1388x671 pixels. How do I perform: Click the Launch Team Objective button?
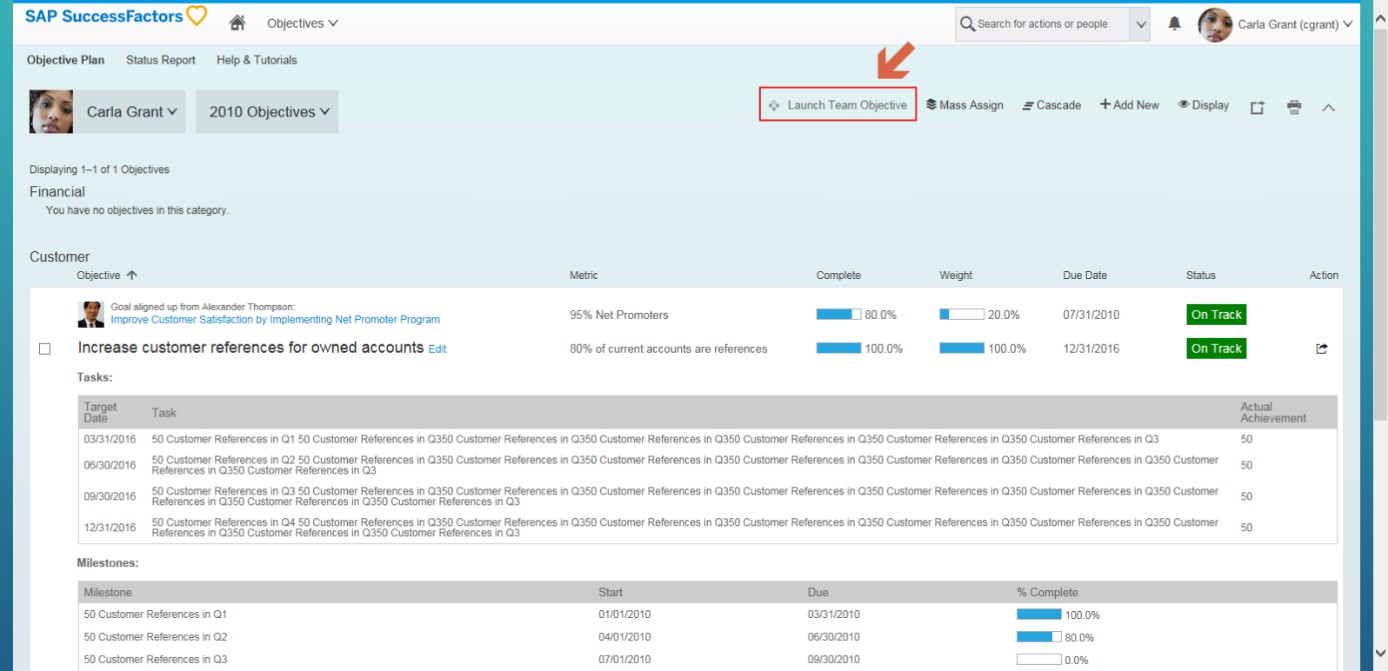pyautogui.click(x=838, y=105)
